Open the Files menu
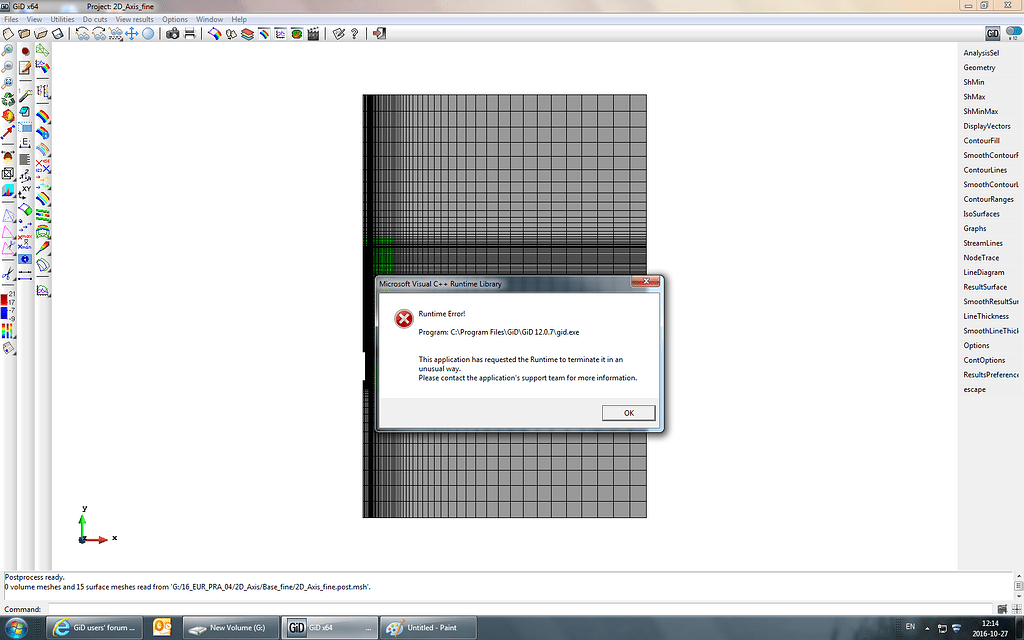 pyautogui.click(x=10, y=18)
